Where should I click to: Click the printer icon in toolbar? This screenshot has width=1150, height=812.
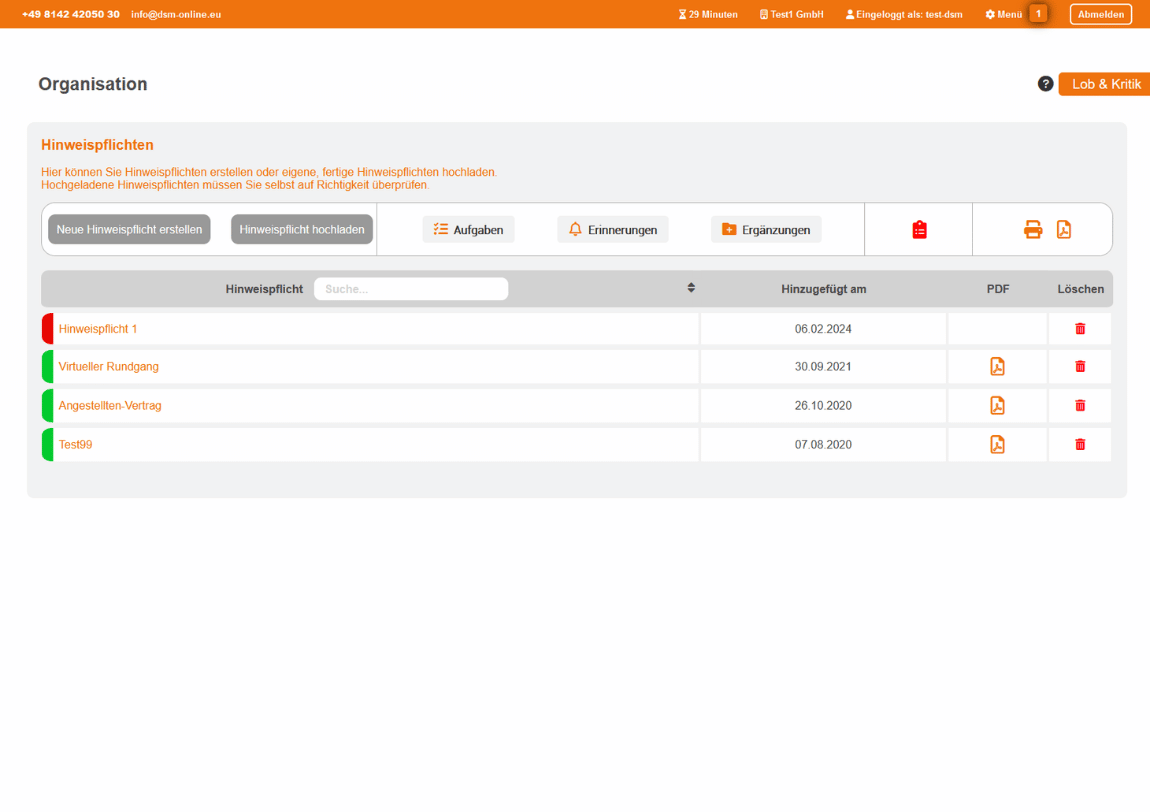tap(1033, 230)
